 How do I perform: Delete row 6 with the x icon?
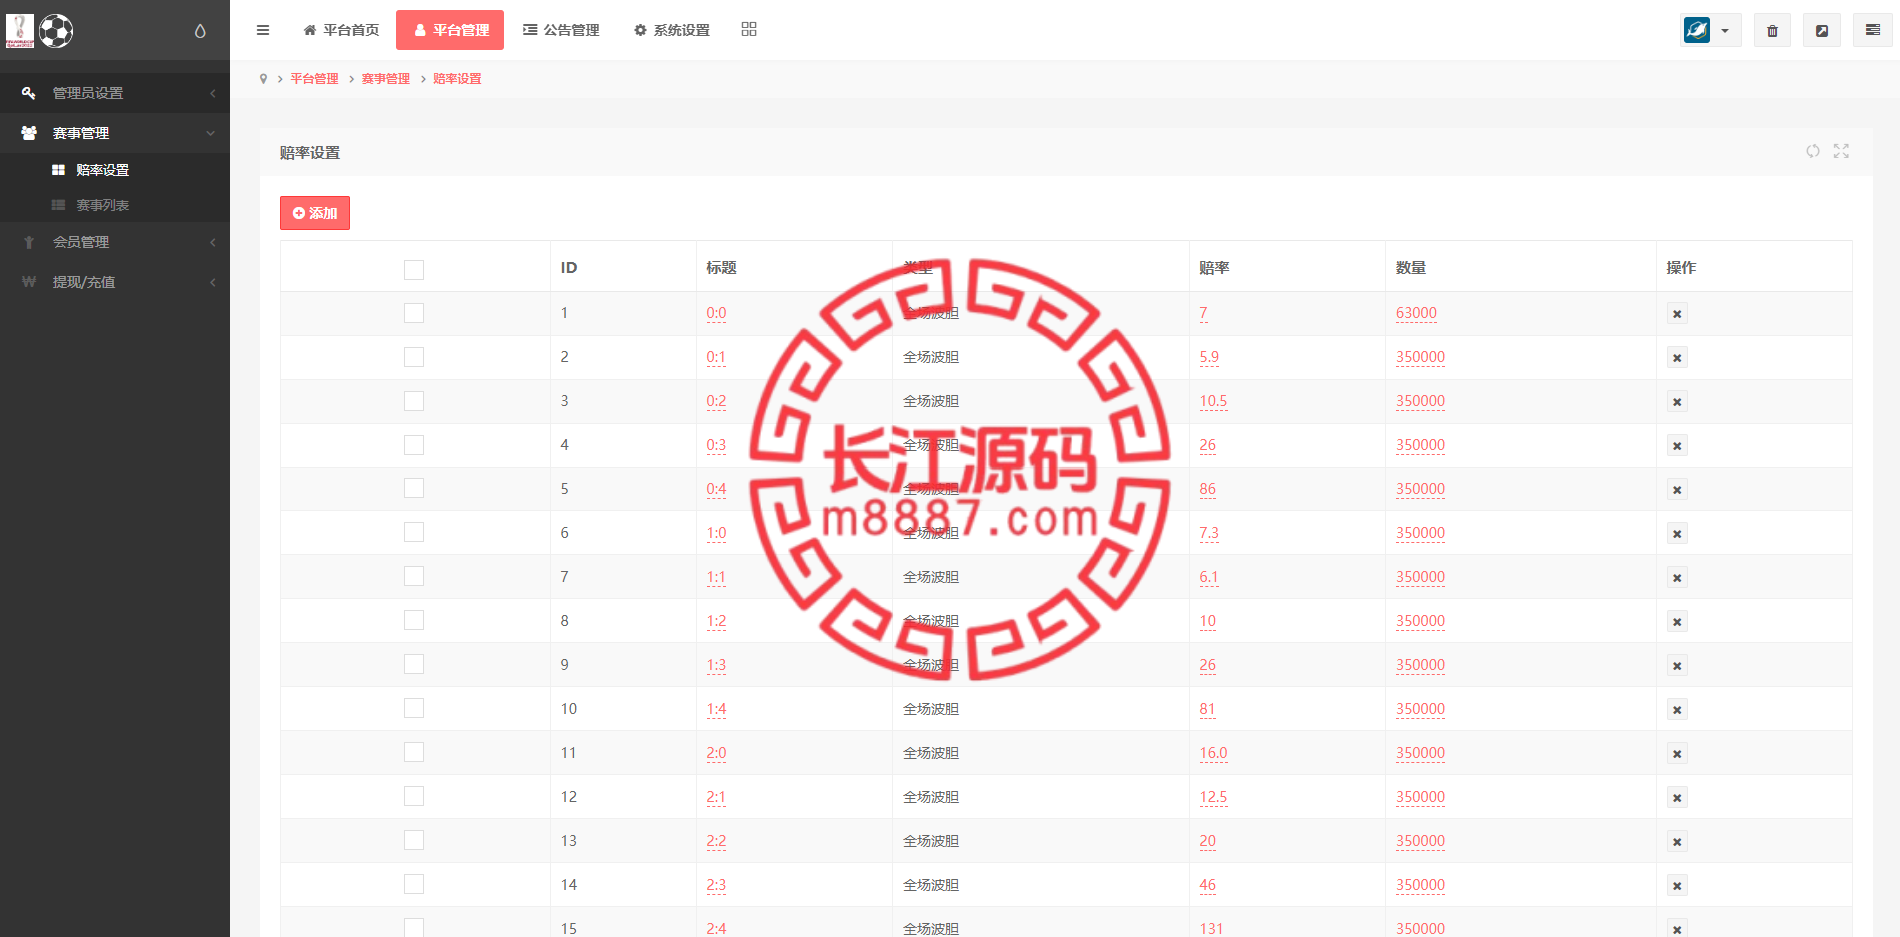tap(1677, 534)
